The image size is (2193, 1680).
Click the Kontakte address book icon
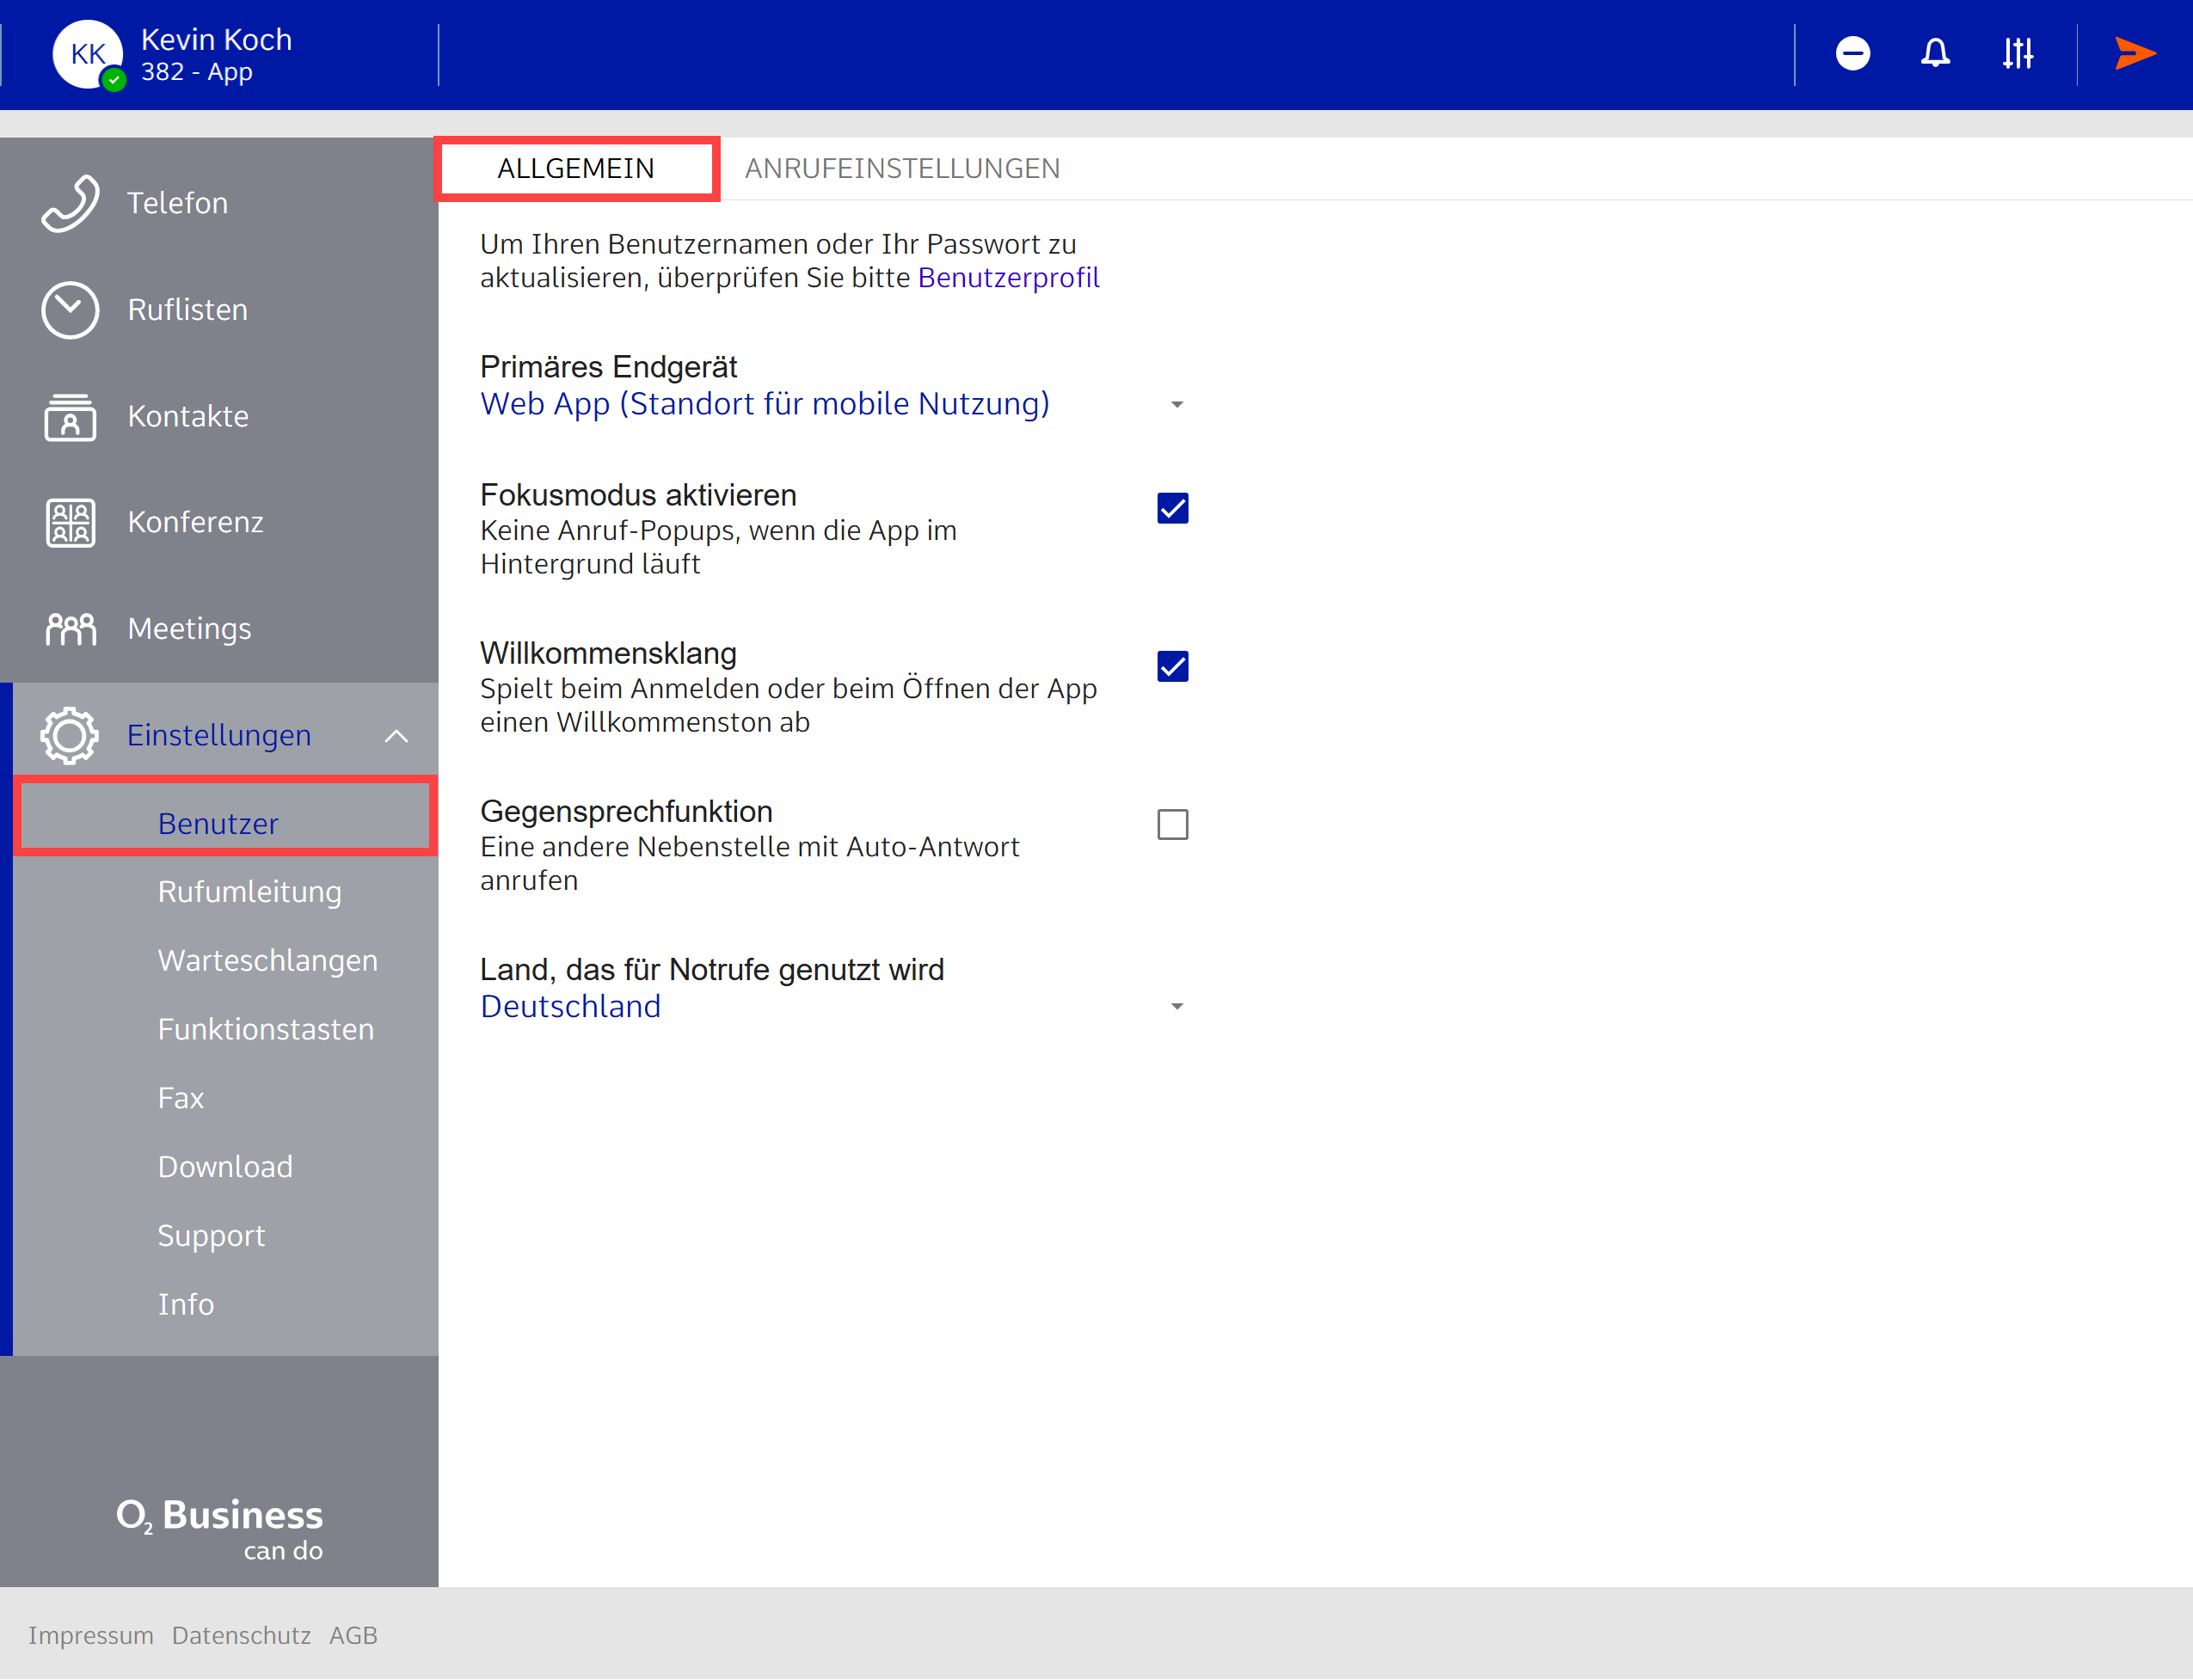coord(70,416)
